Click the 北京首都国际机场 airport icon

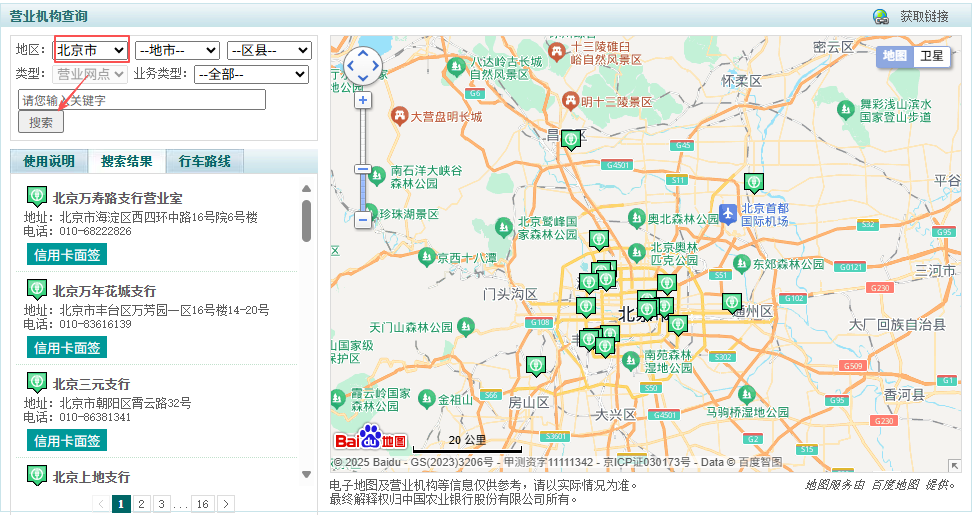(x=728, y=214)
